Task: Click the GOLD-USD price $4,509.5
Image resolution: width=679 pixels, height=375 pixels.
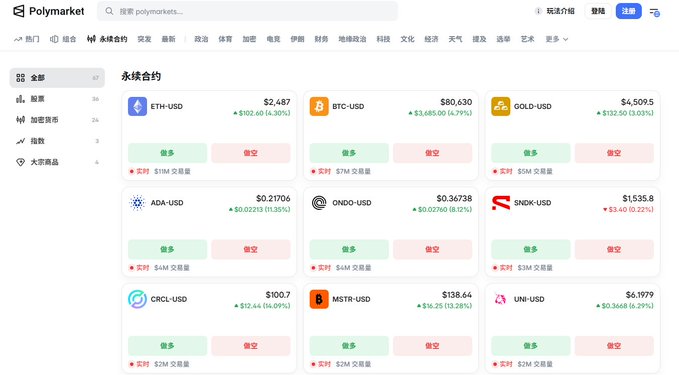Action: coord(637,102)
